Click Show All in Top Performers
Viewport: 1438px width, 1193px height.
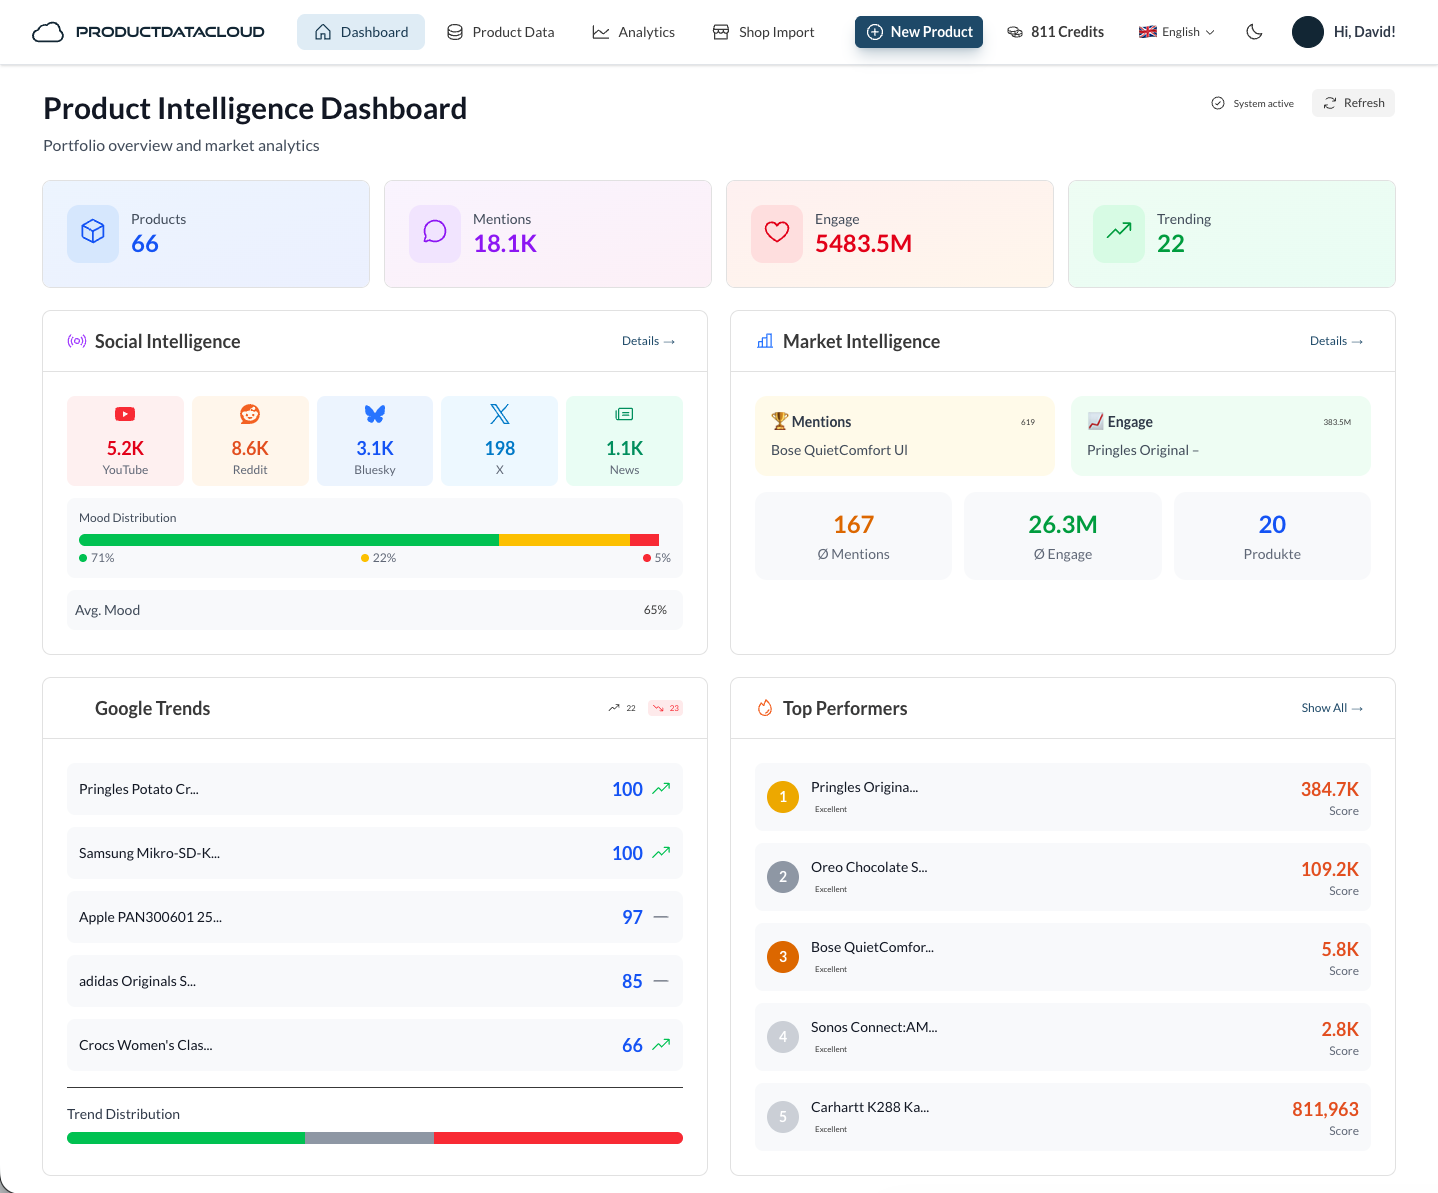1332,708
